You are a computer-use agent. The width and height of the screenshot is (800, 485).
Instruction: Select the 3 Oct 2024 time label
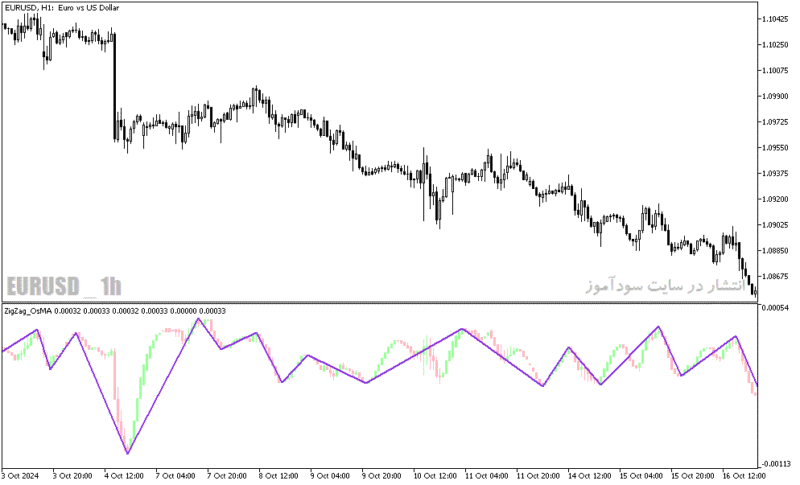point(20,476)
